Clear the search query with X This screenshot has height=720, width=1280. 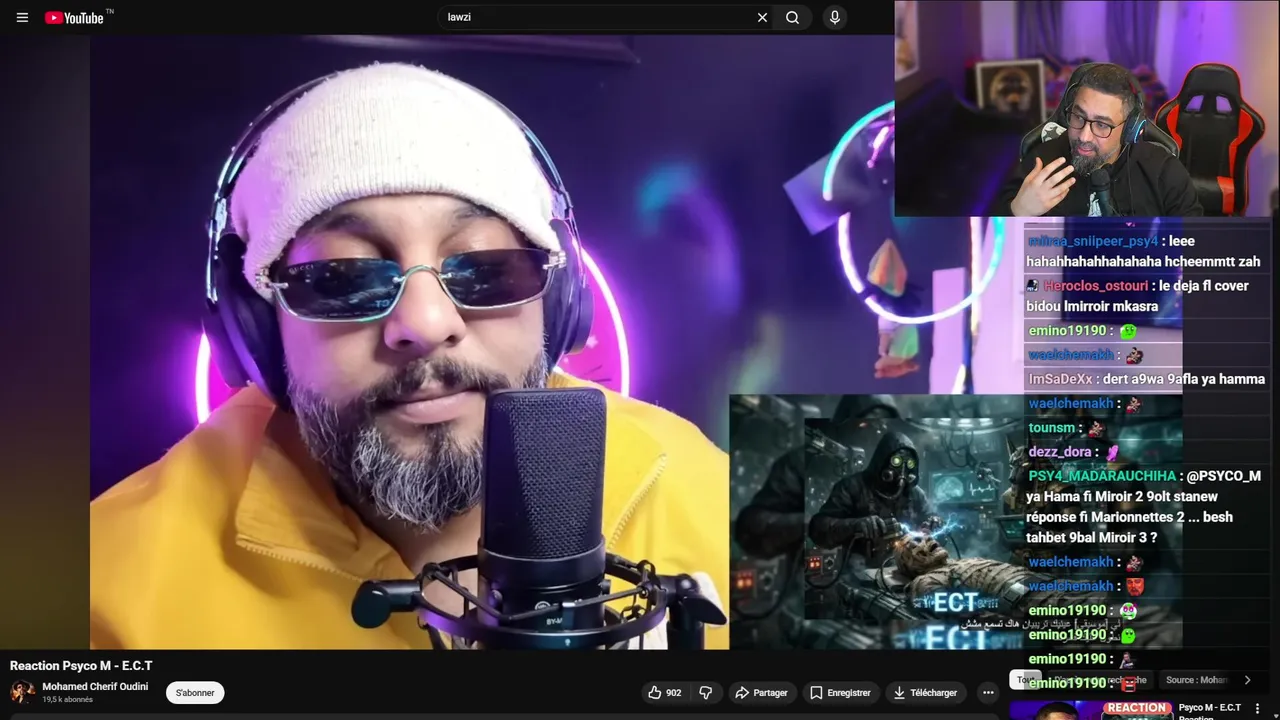762,17
